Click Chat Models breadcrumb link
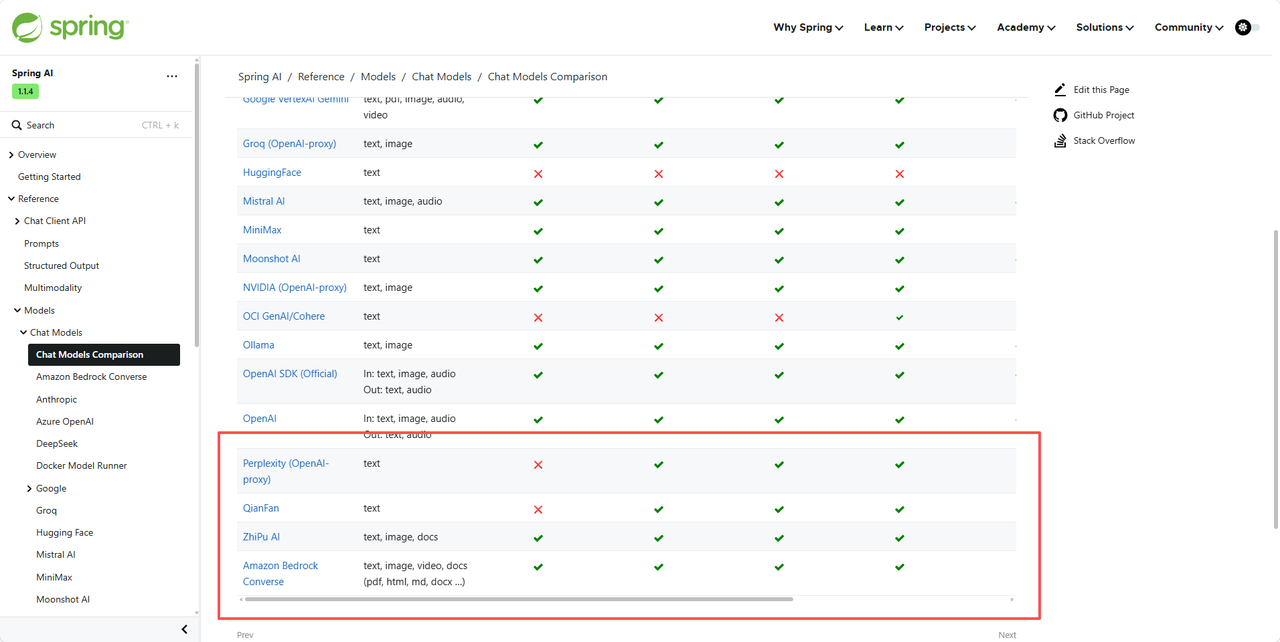 pos(442,77)
